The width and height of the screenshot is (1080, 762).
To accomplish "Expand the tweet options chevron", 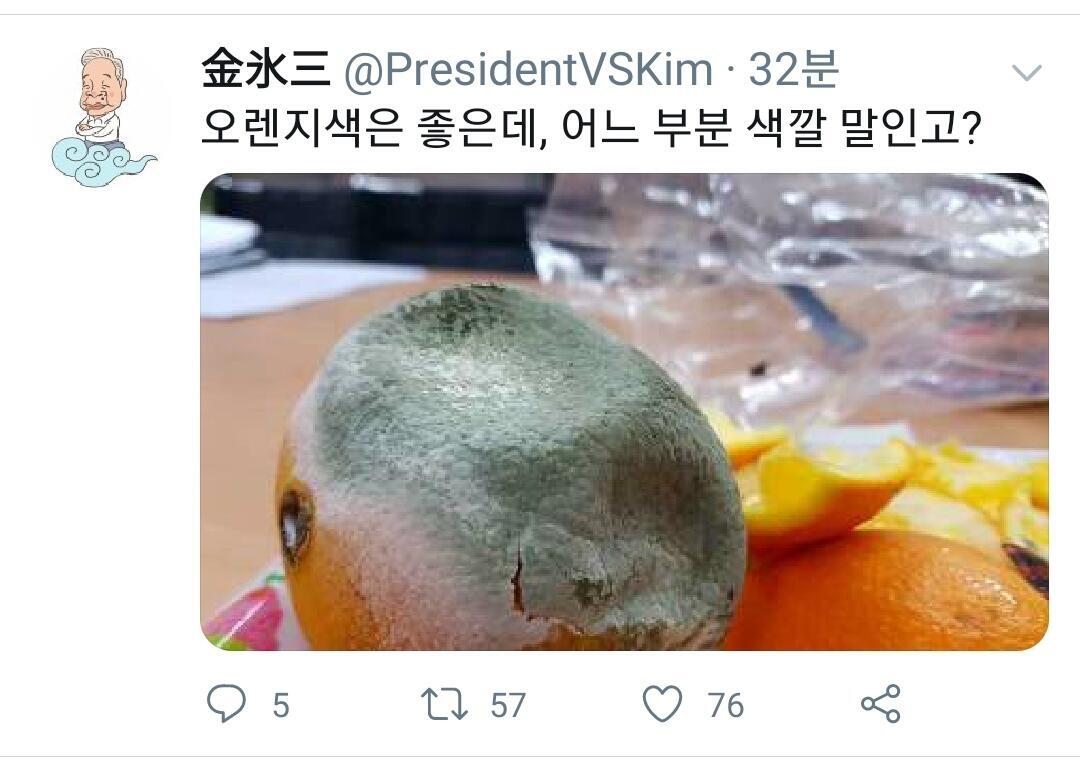I will tap(1027, 72).
